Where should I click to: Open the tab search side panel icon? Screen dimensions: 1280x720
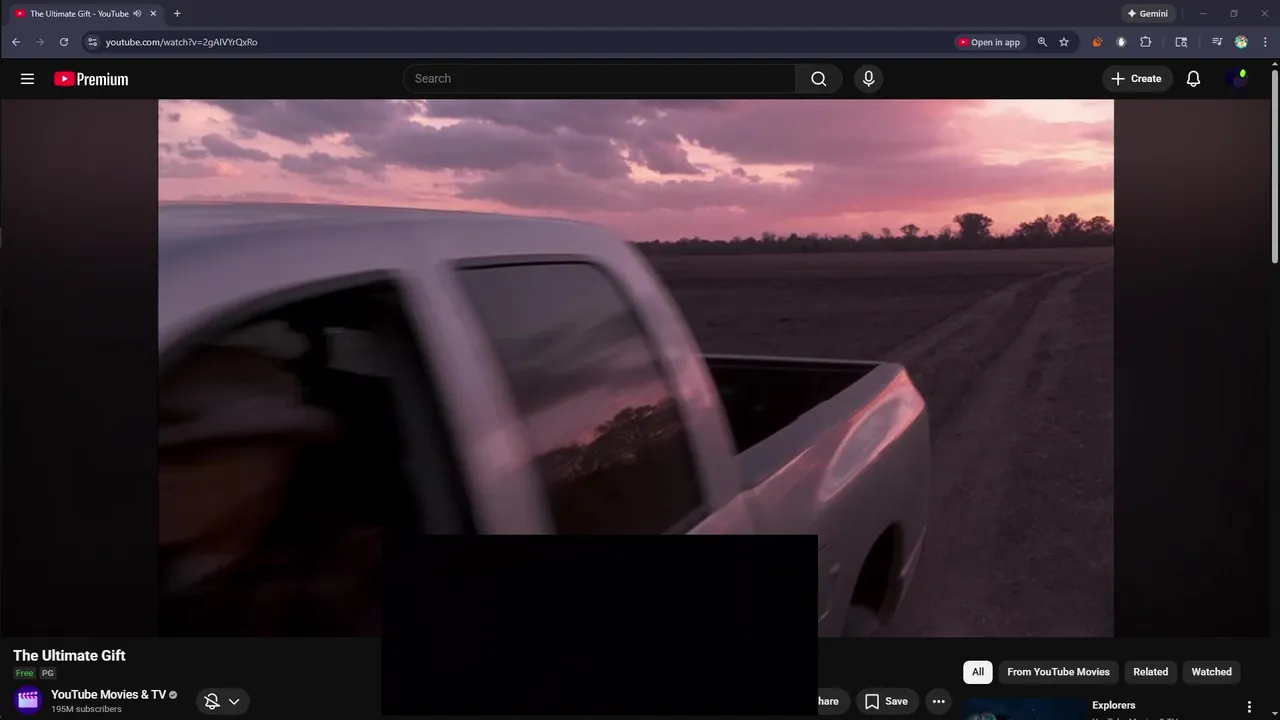(x=1181, y=42)
